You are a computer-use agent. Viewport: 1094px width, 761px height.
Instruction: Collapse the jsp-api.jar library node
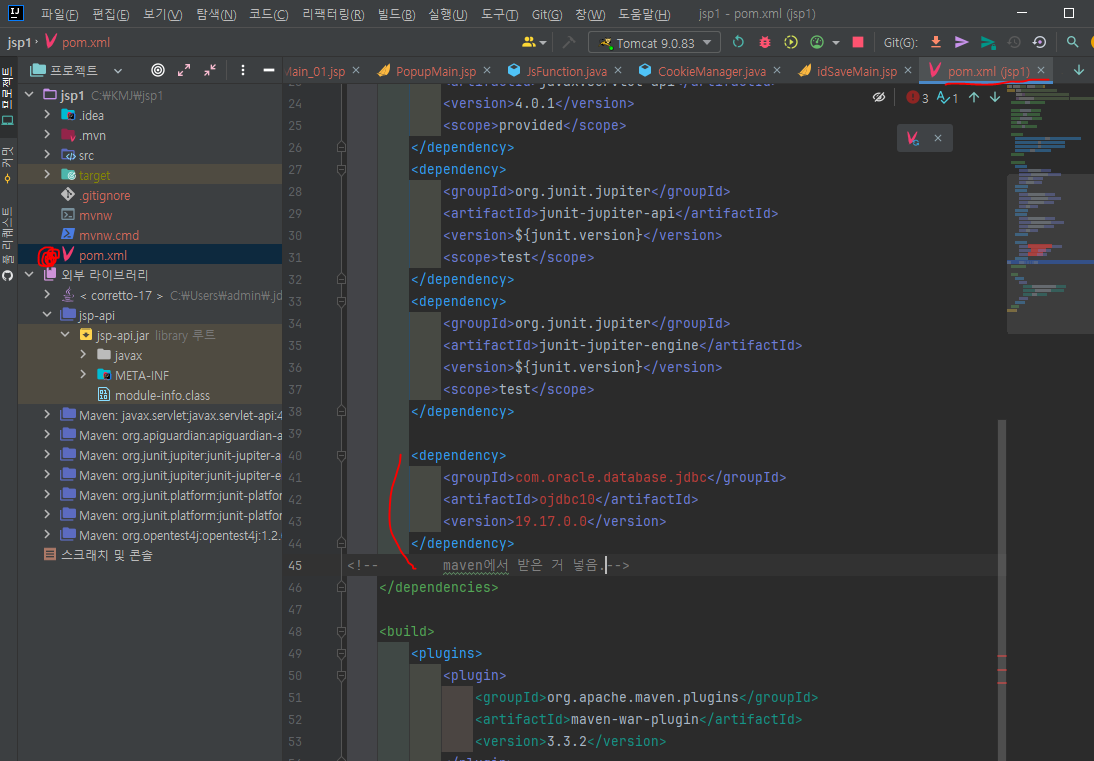point(66,335)
